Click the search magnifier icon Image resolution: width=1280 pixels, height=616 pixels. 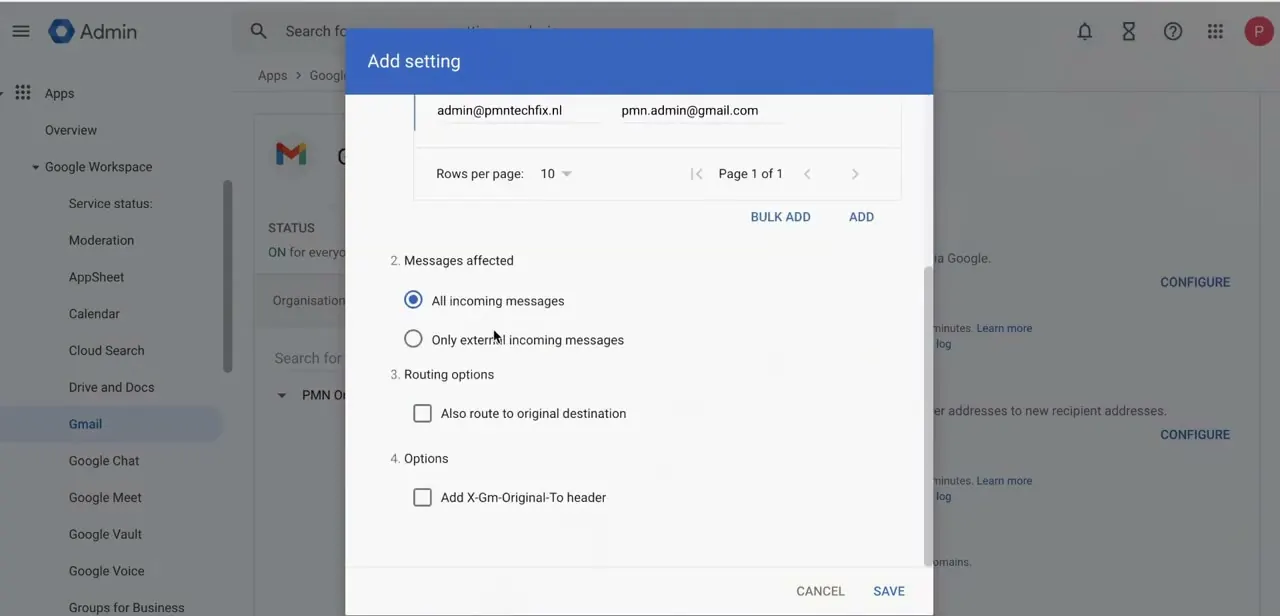click(x=259, y=31)
